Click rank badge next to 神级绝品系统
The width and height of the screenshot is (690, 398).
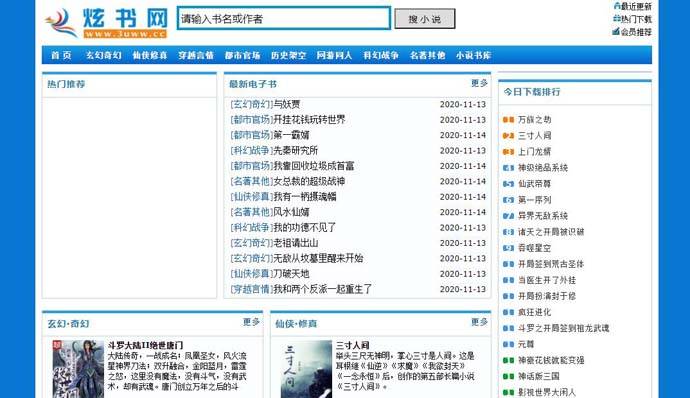click(508, 168)
